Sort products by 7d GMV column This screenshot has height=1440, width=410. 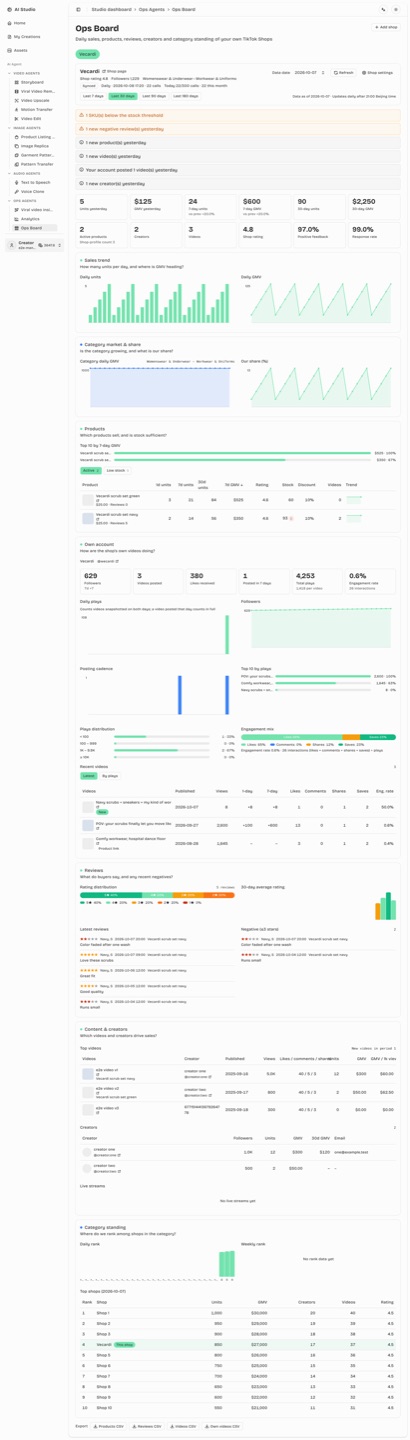(x=233, y=485)
